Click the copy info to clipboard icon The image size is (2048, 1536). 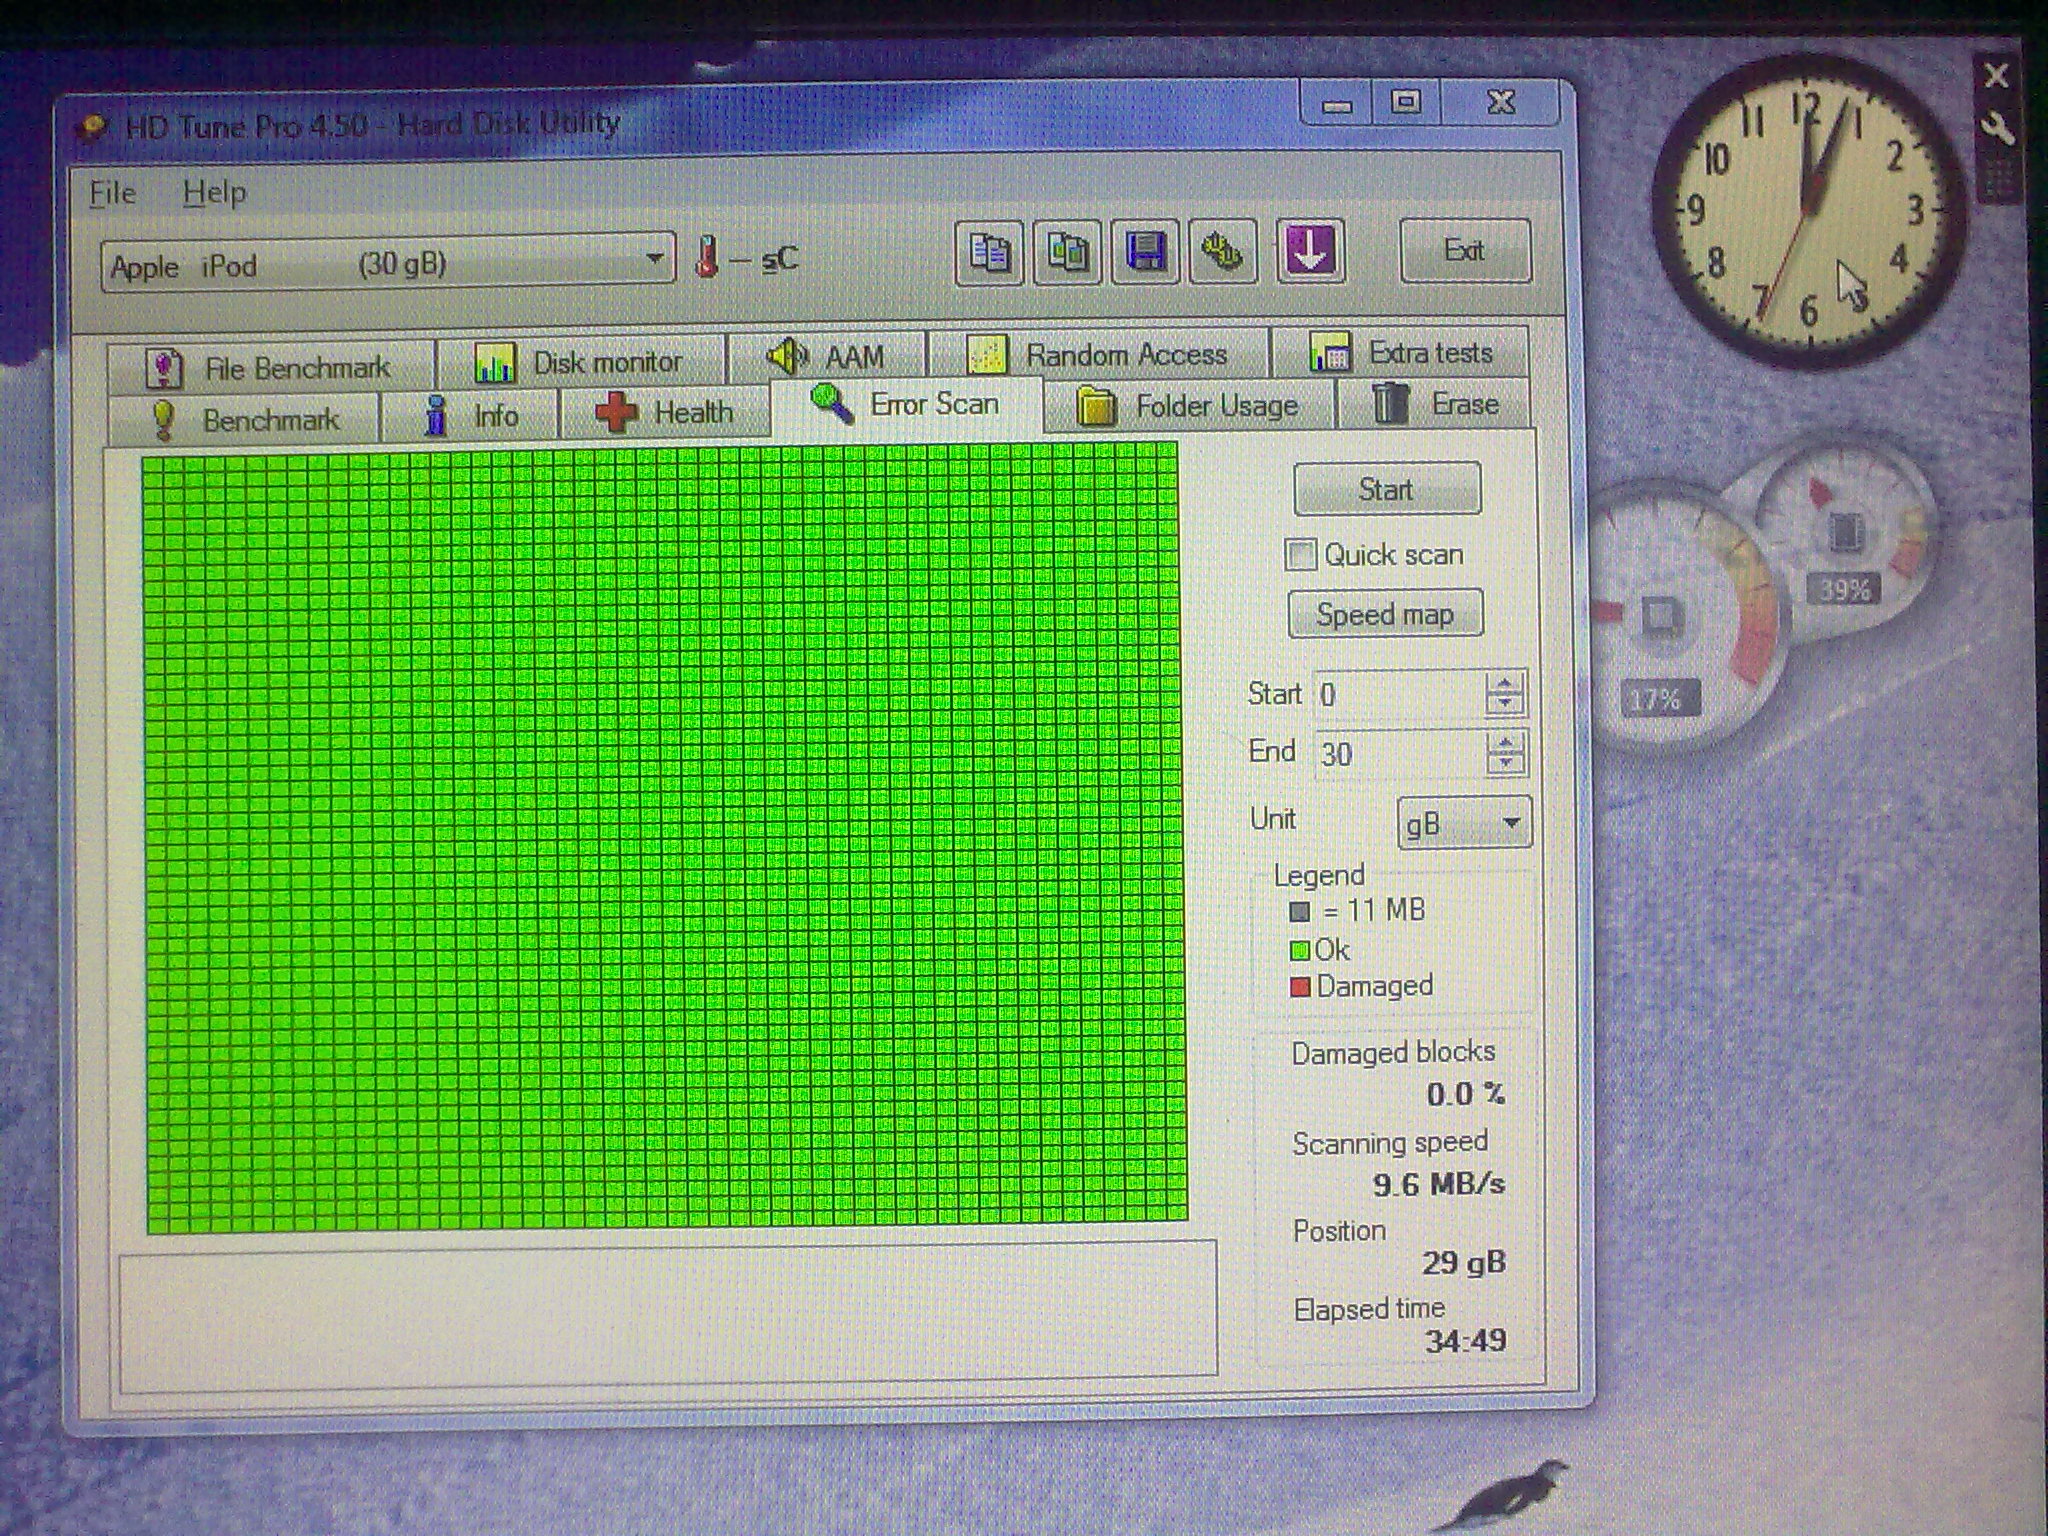[x=988, y=253]
